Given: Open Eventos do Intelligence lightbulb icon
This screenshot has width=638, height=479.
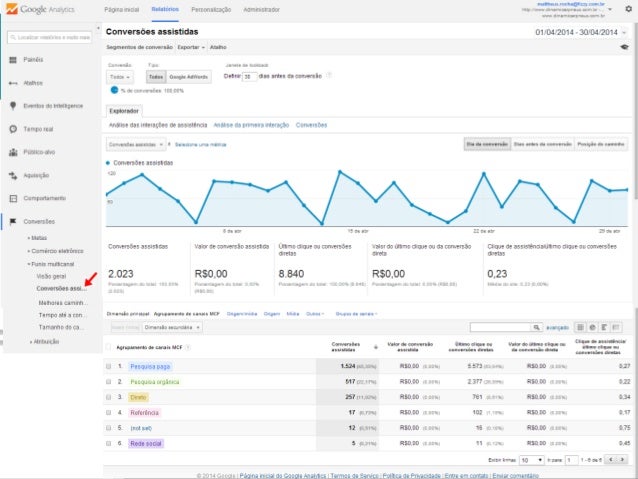Looking at the screenshot, I should (12, 106).
